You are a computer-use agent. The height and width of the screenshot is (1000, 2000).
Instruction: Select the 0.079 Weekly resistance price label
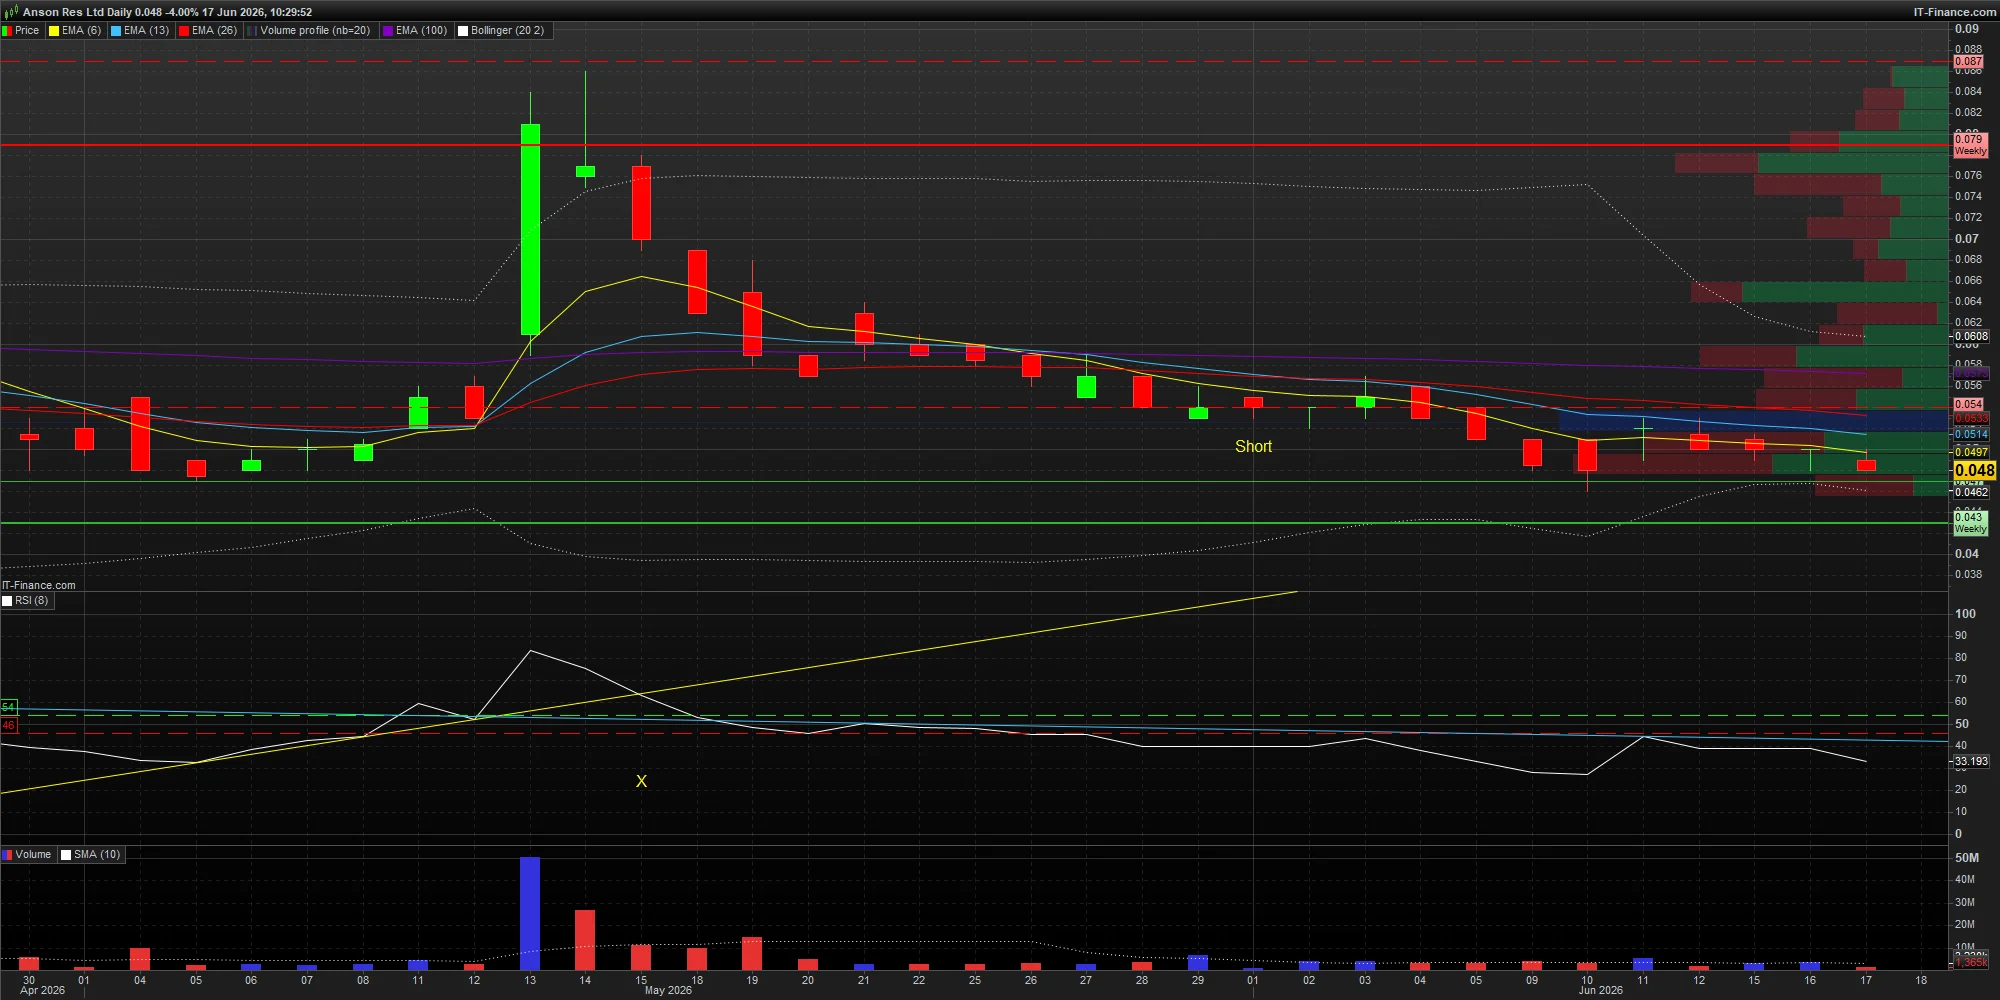coord(1970,145)
